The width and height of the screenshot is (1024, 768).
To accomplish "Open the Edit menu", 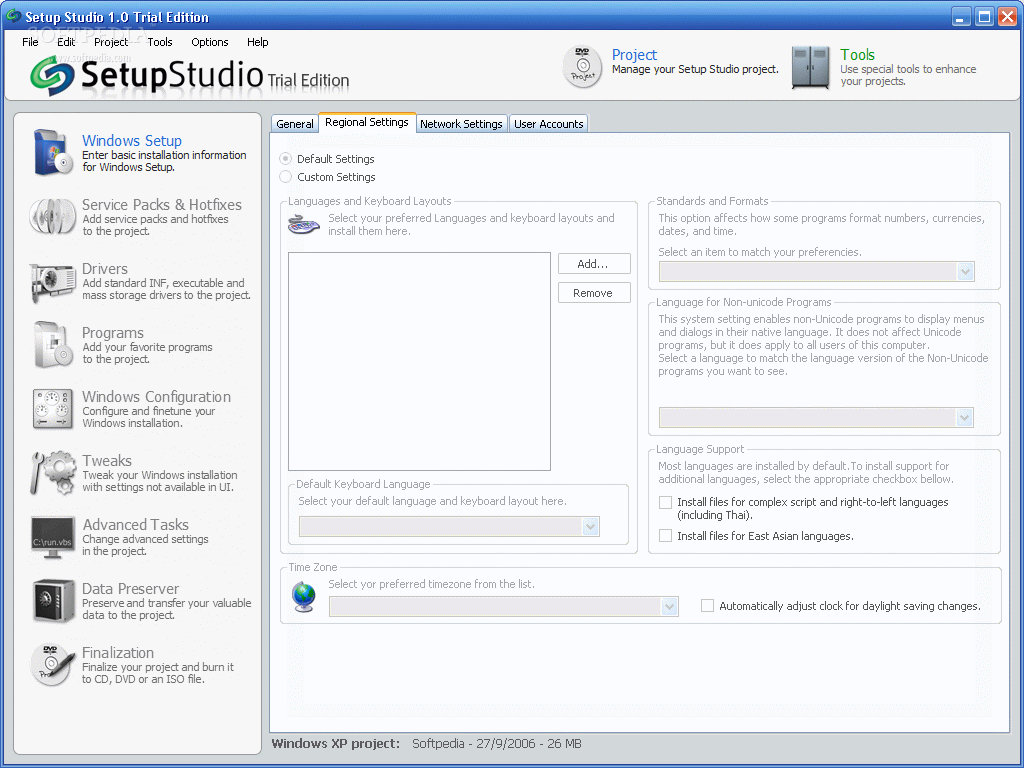I will pyautogui.click(x=66, y=42).
